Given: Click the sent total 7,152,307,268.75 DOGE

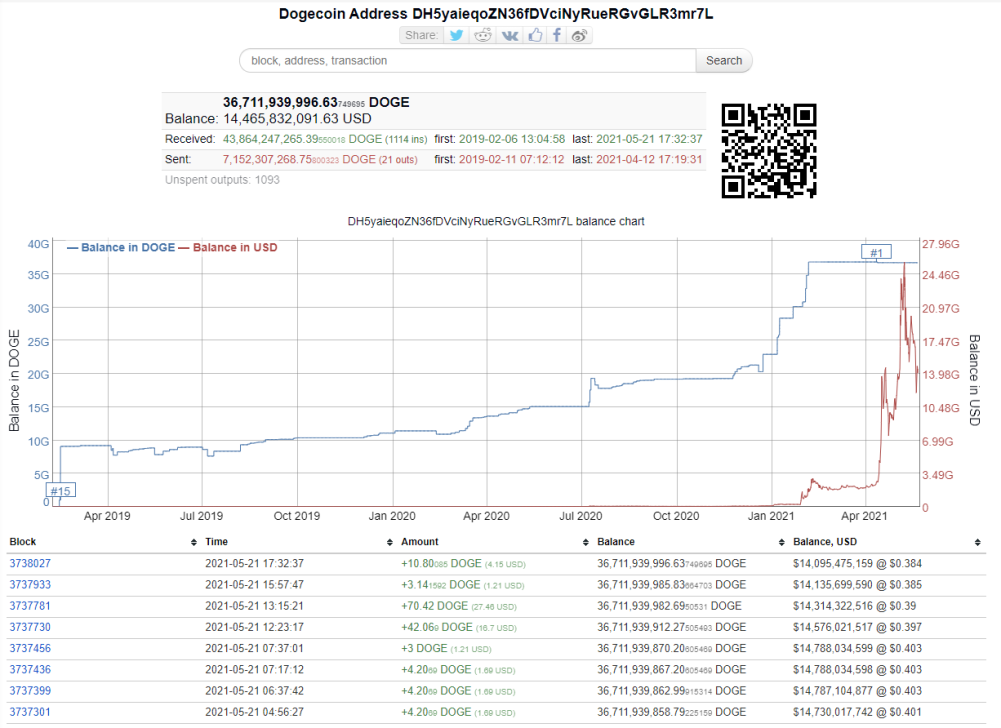Looking at the screenshot, I should (299, 159).
